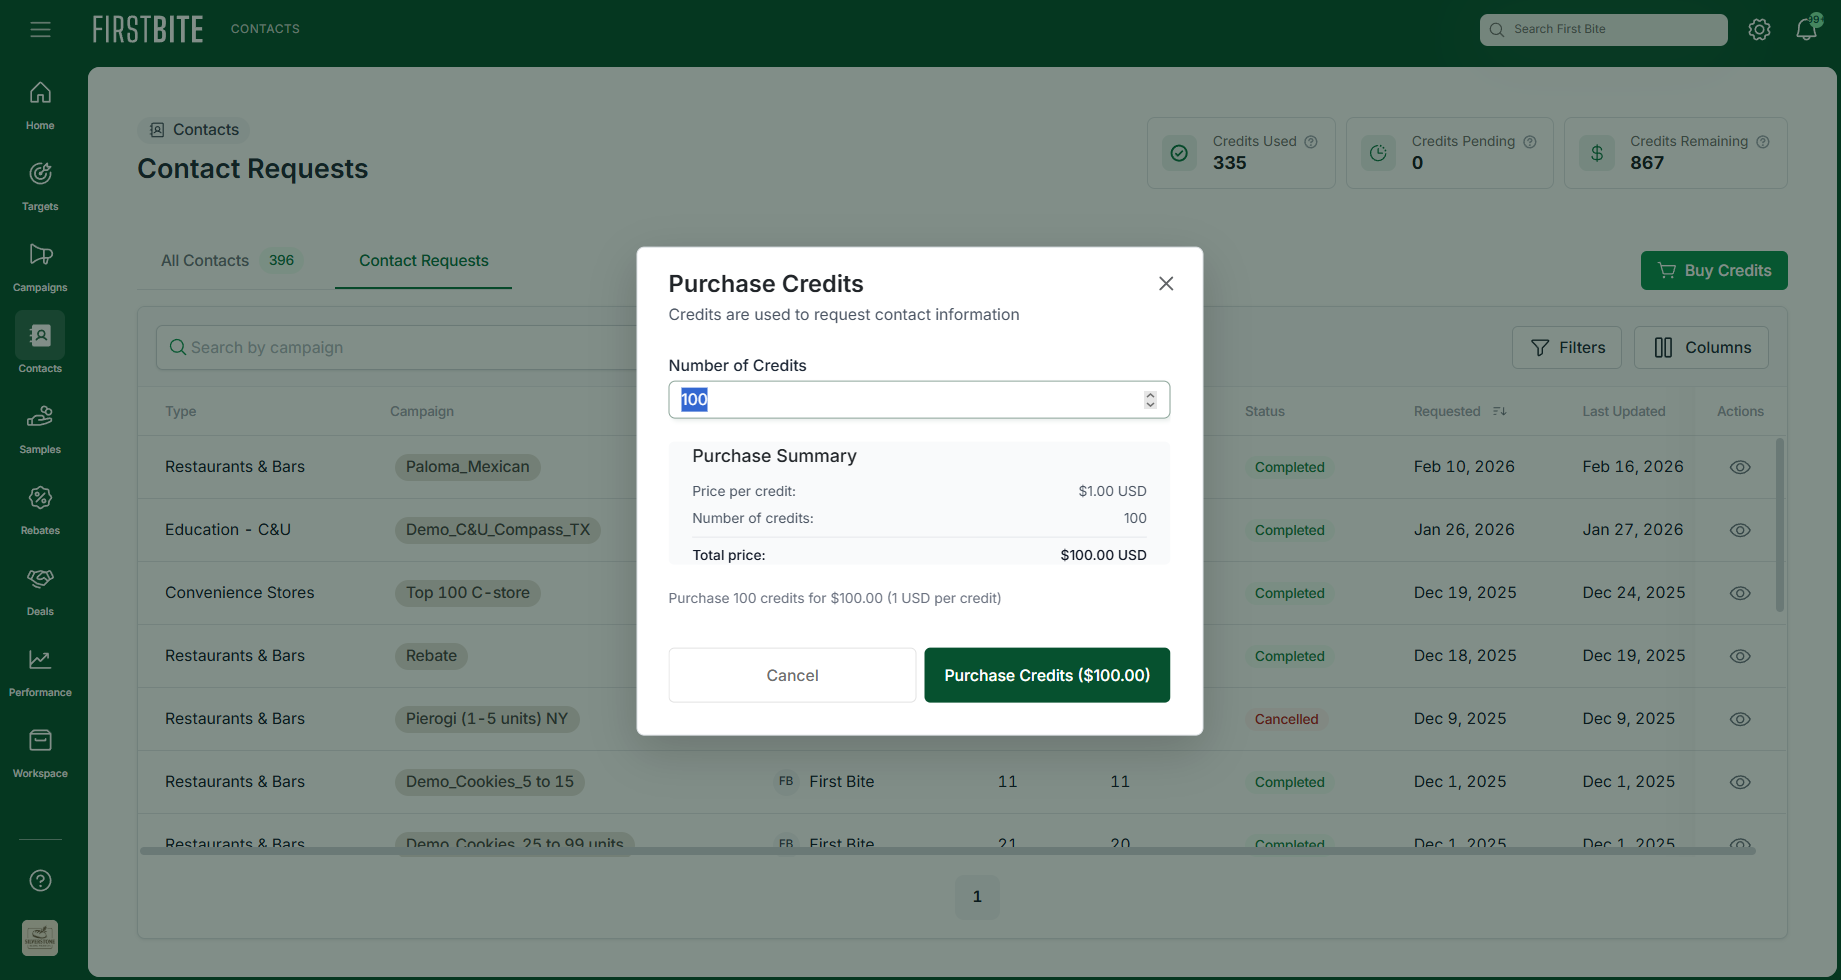
Task: Click the Credits Used checkmark icon
Action: point(1179,153)
